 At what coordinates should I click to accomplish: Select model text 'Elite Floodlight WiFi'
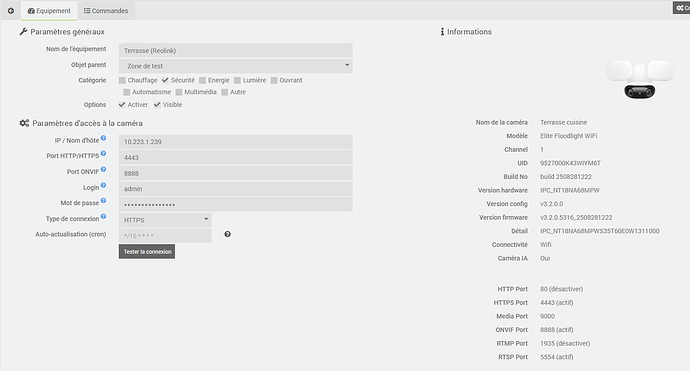[569, 136]
